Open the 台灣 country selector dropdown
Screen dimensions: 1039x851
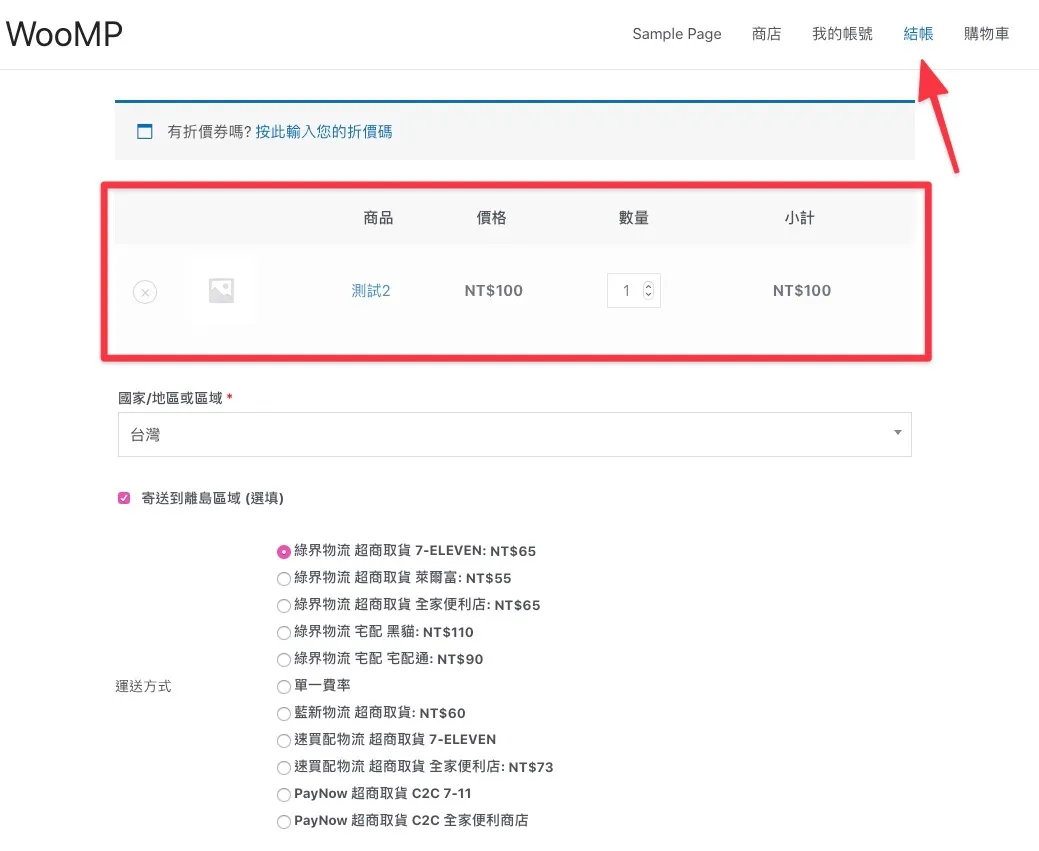point(514,434)
